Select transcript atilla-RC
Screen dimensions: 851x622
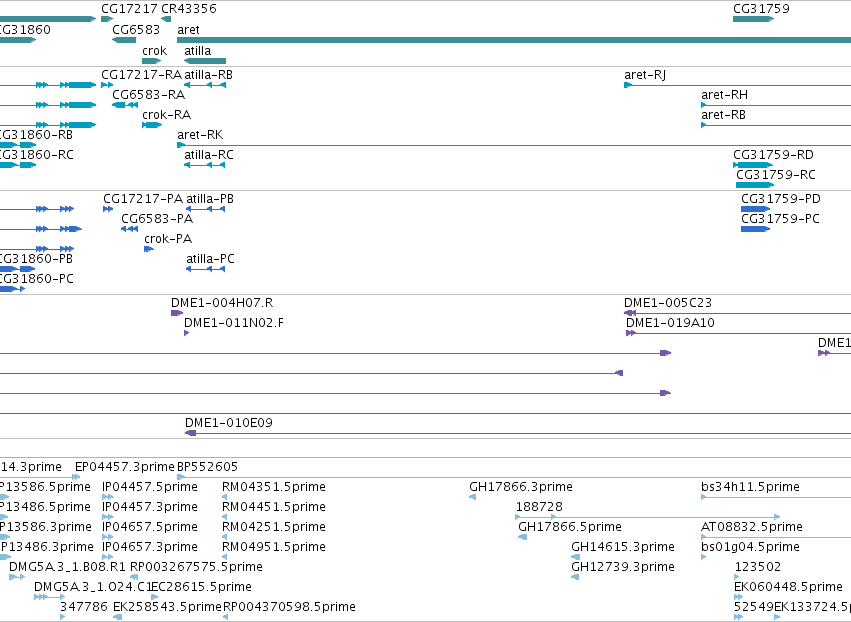[x=209, y=155]
